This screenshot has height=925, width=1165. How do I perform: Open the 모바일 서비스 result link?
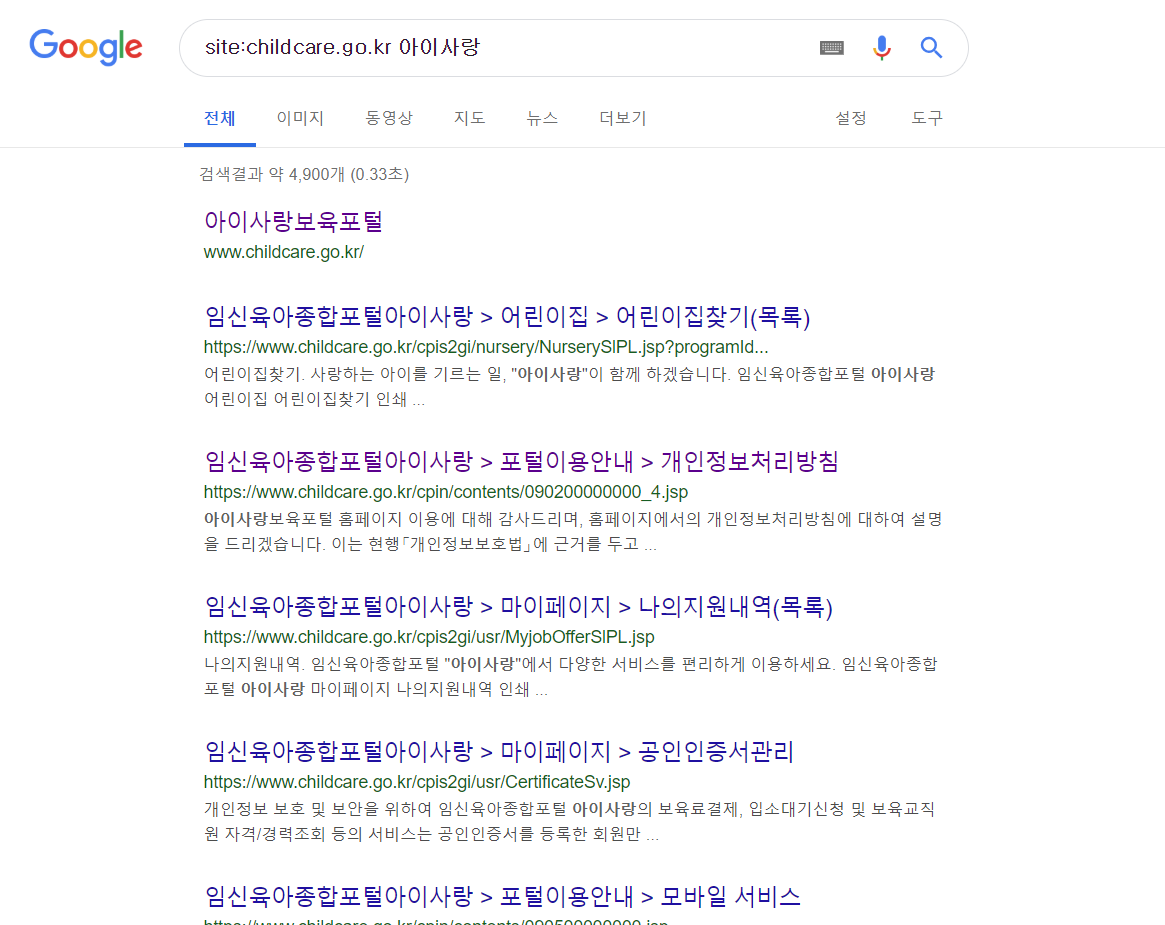502,895
